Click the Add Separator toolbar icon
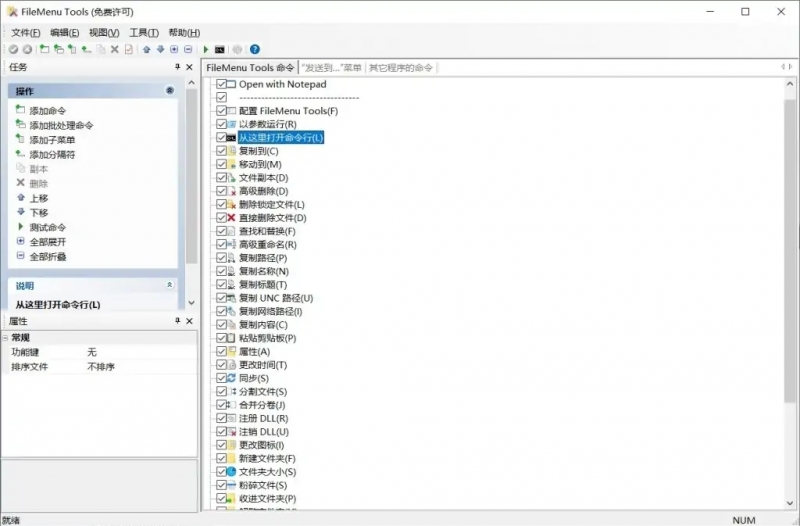This screenshot has width=800, height=526. coord(86,49)
